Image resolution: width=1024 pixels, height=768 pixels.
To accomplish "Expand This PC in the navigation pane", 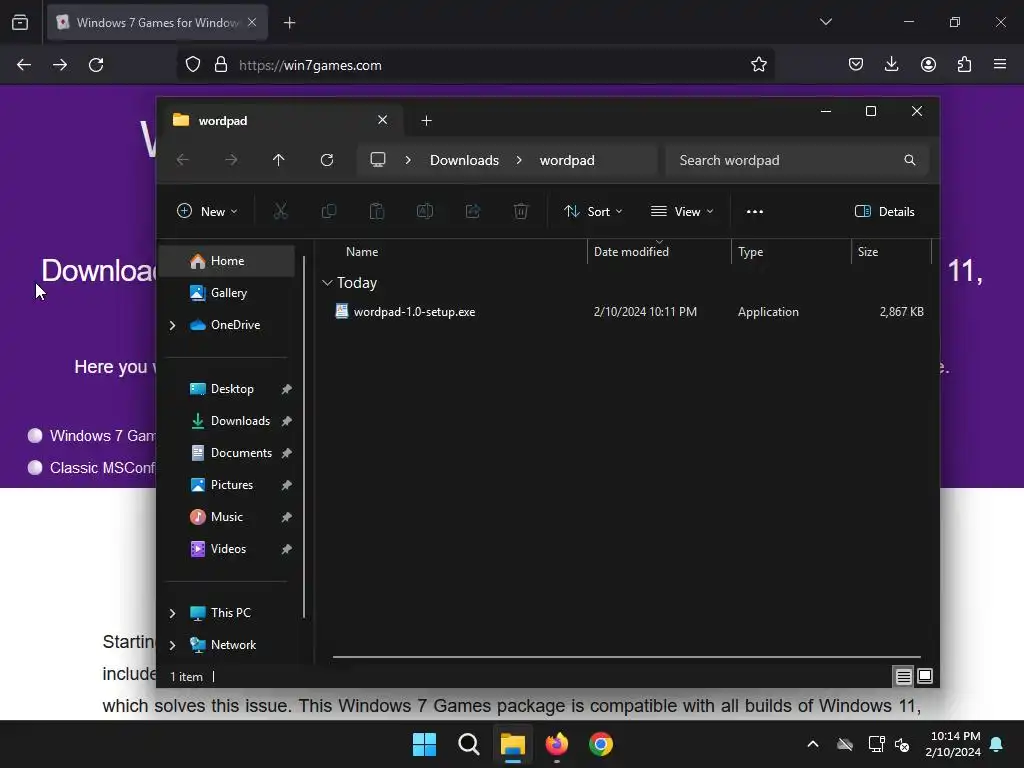I will tap(172, 613).
